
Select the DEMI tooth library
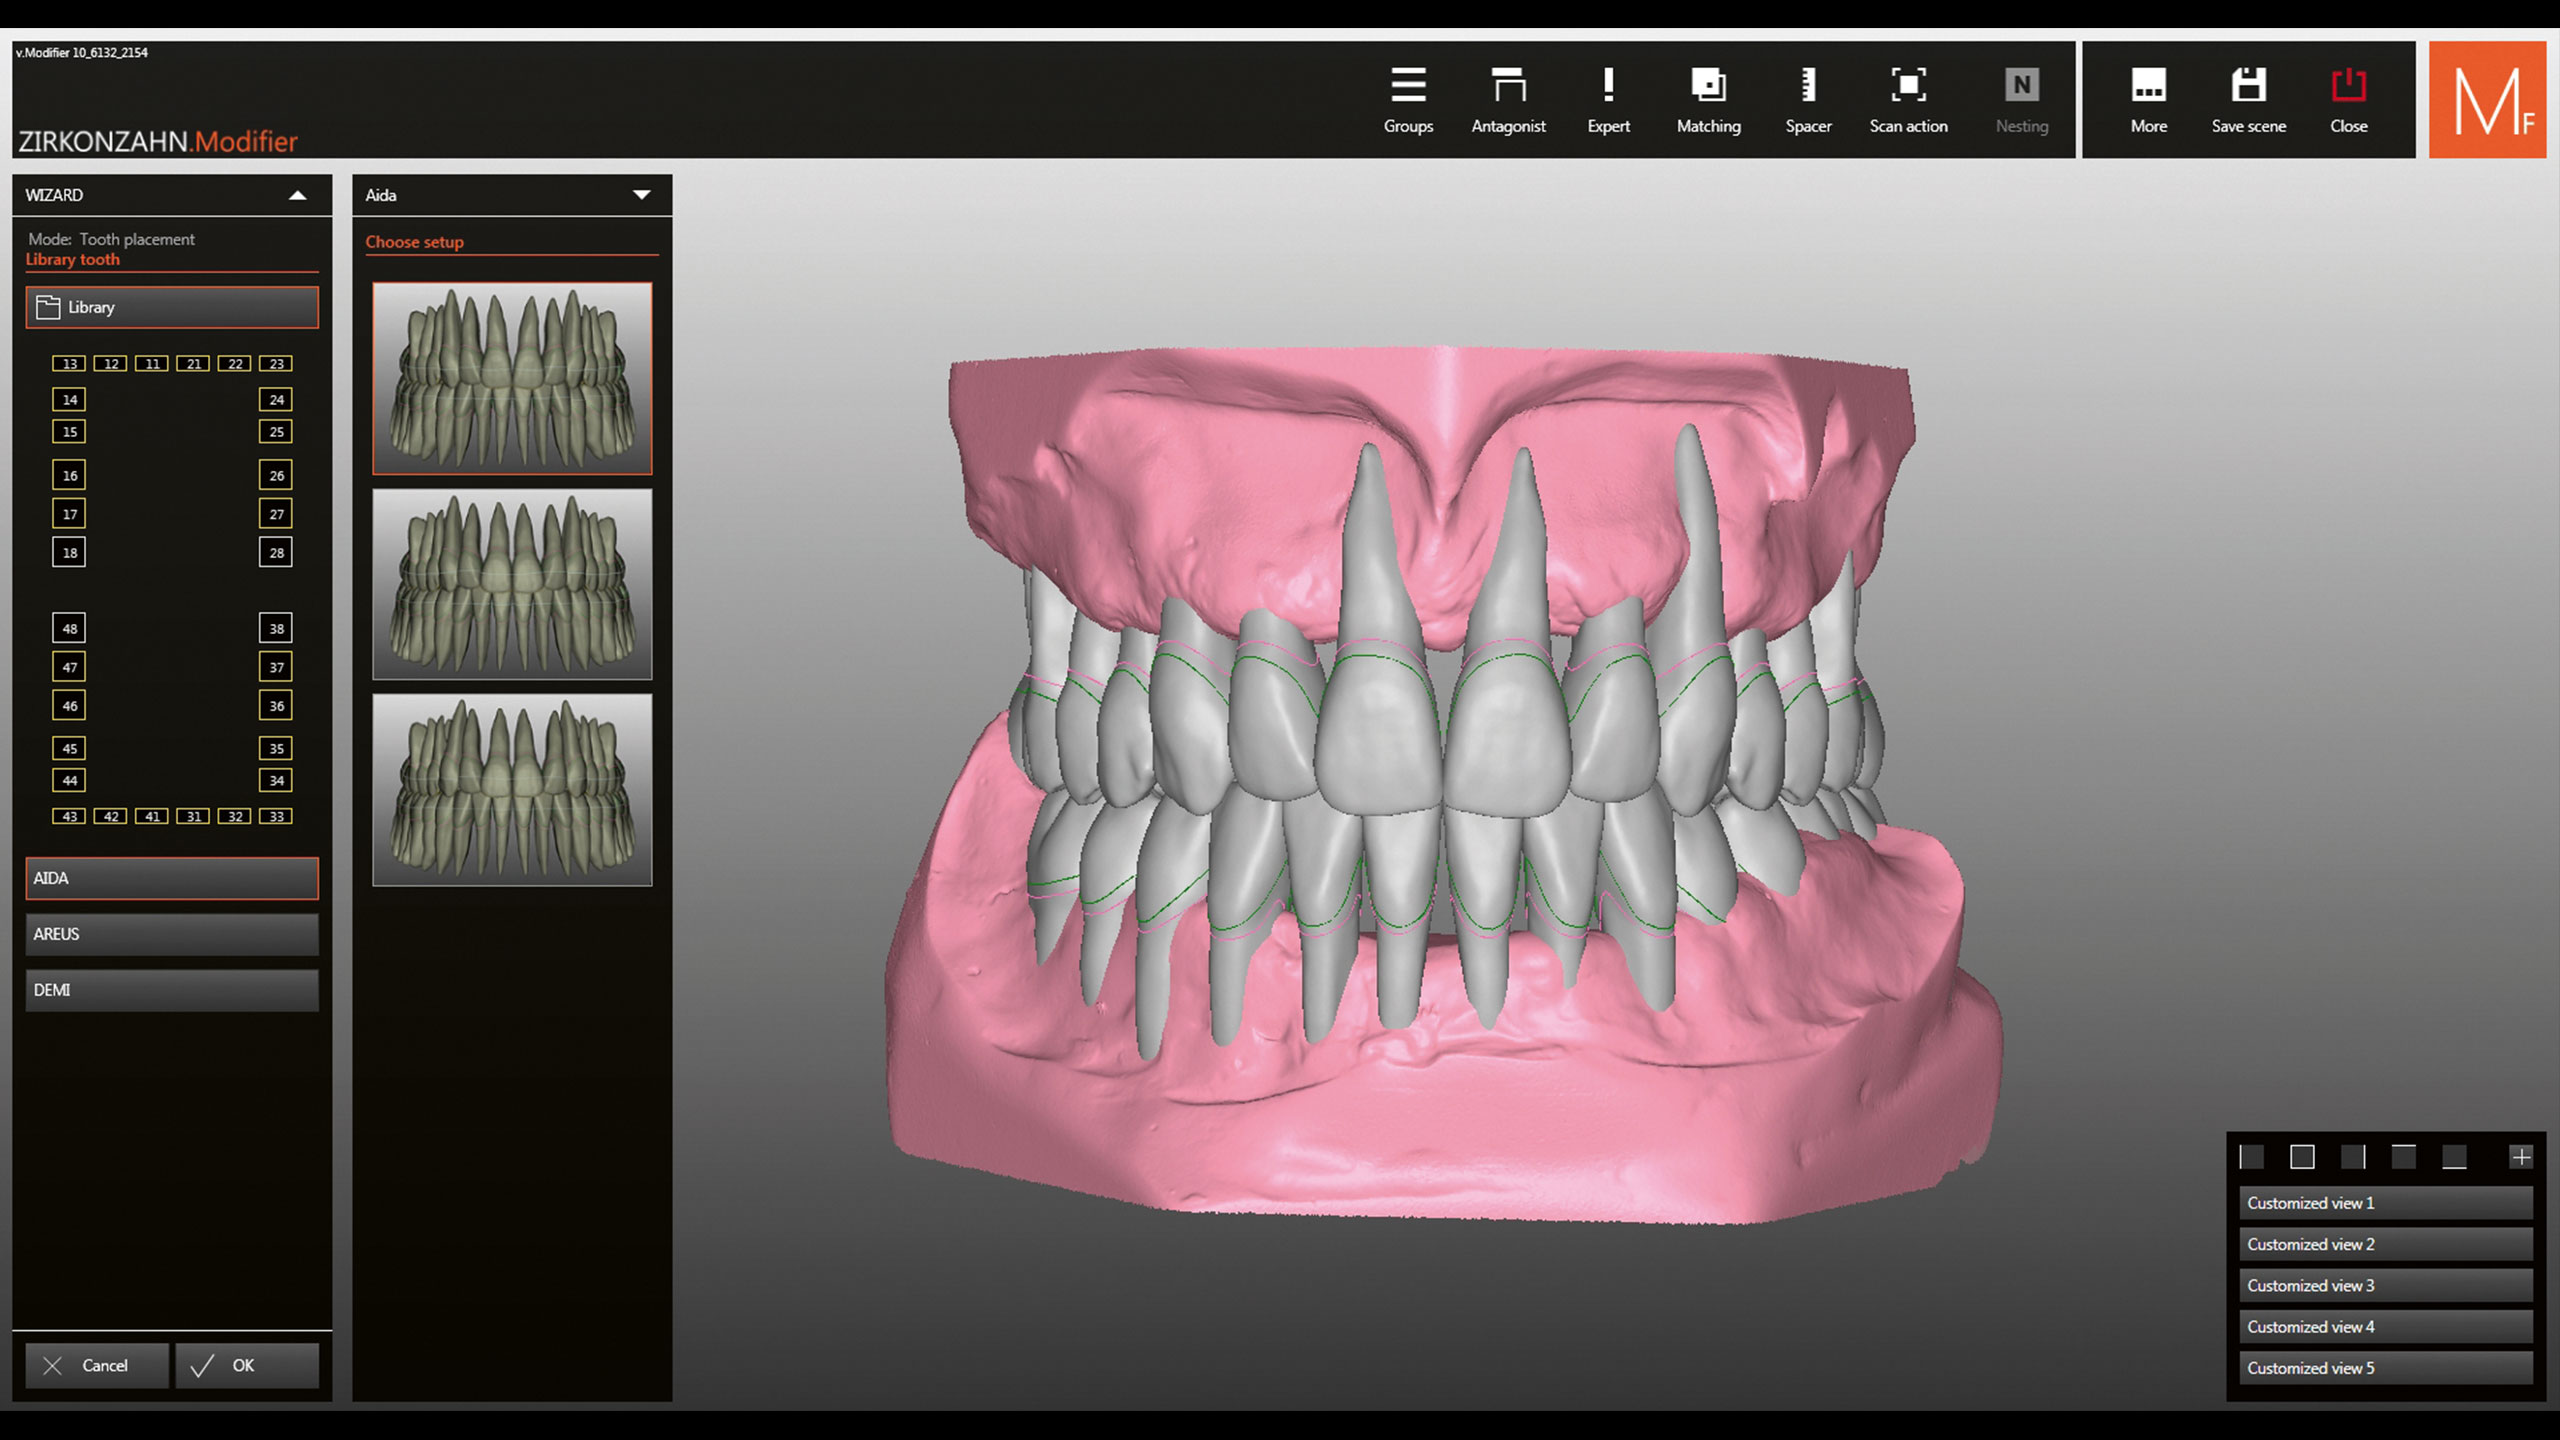coord(172,990)
